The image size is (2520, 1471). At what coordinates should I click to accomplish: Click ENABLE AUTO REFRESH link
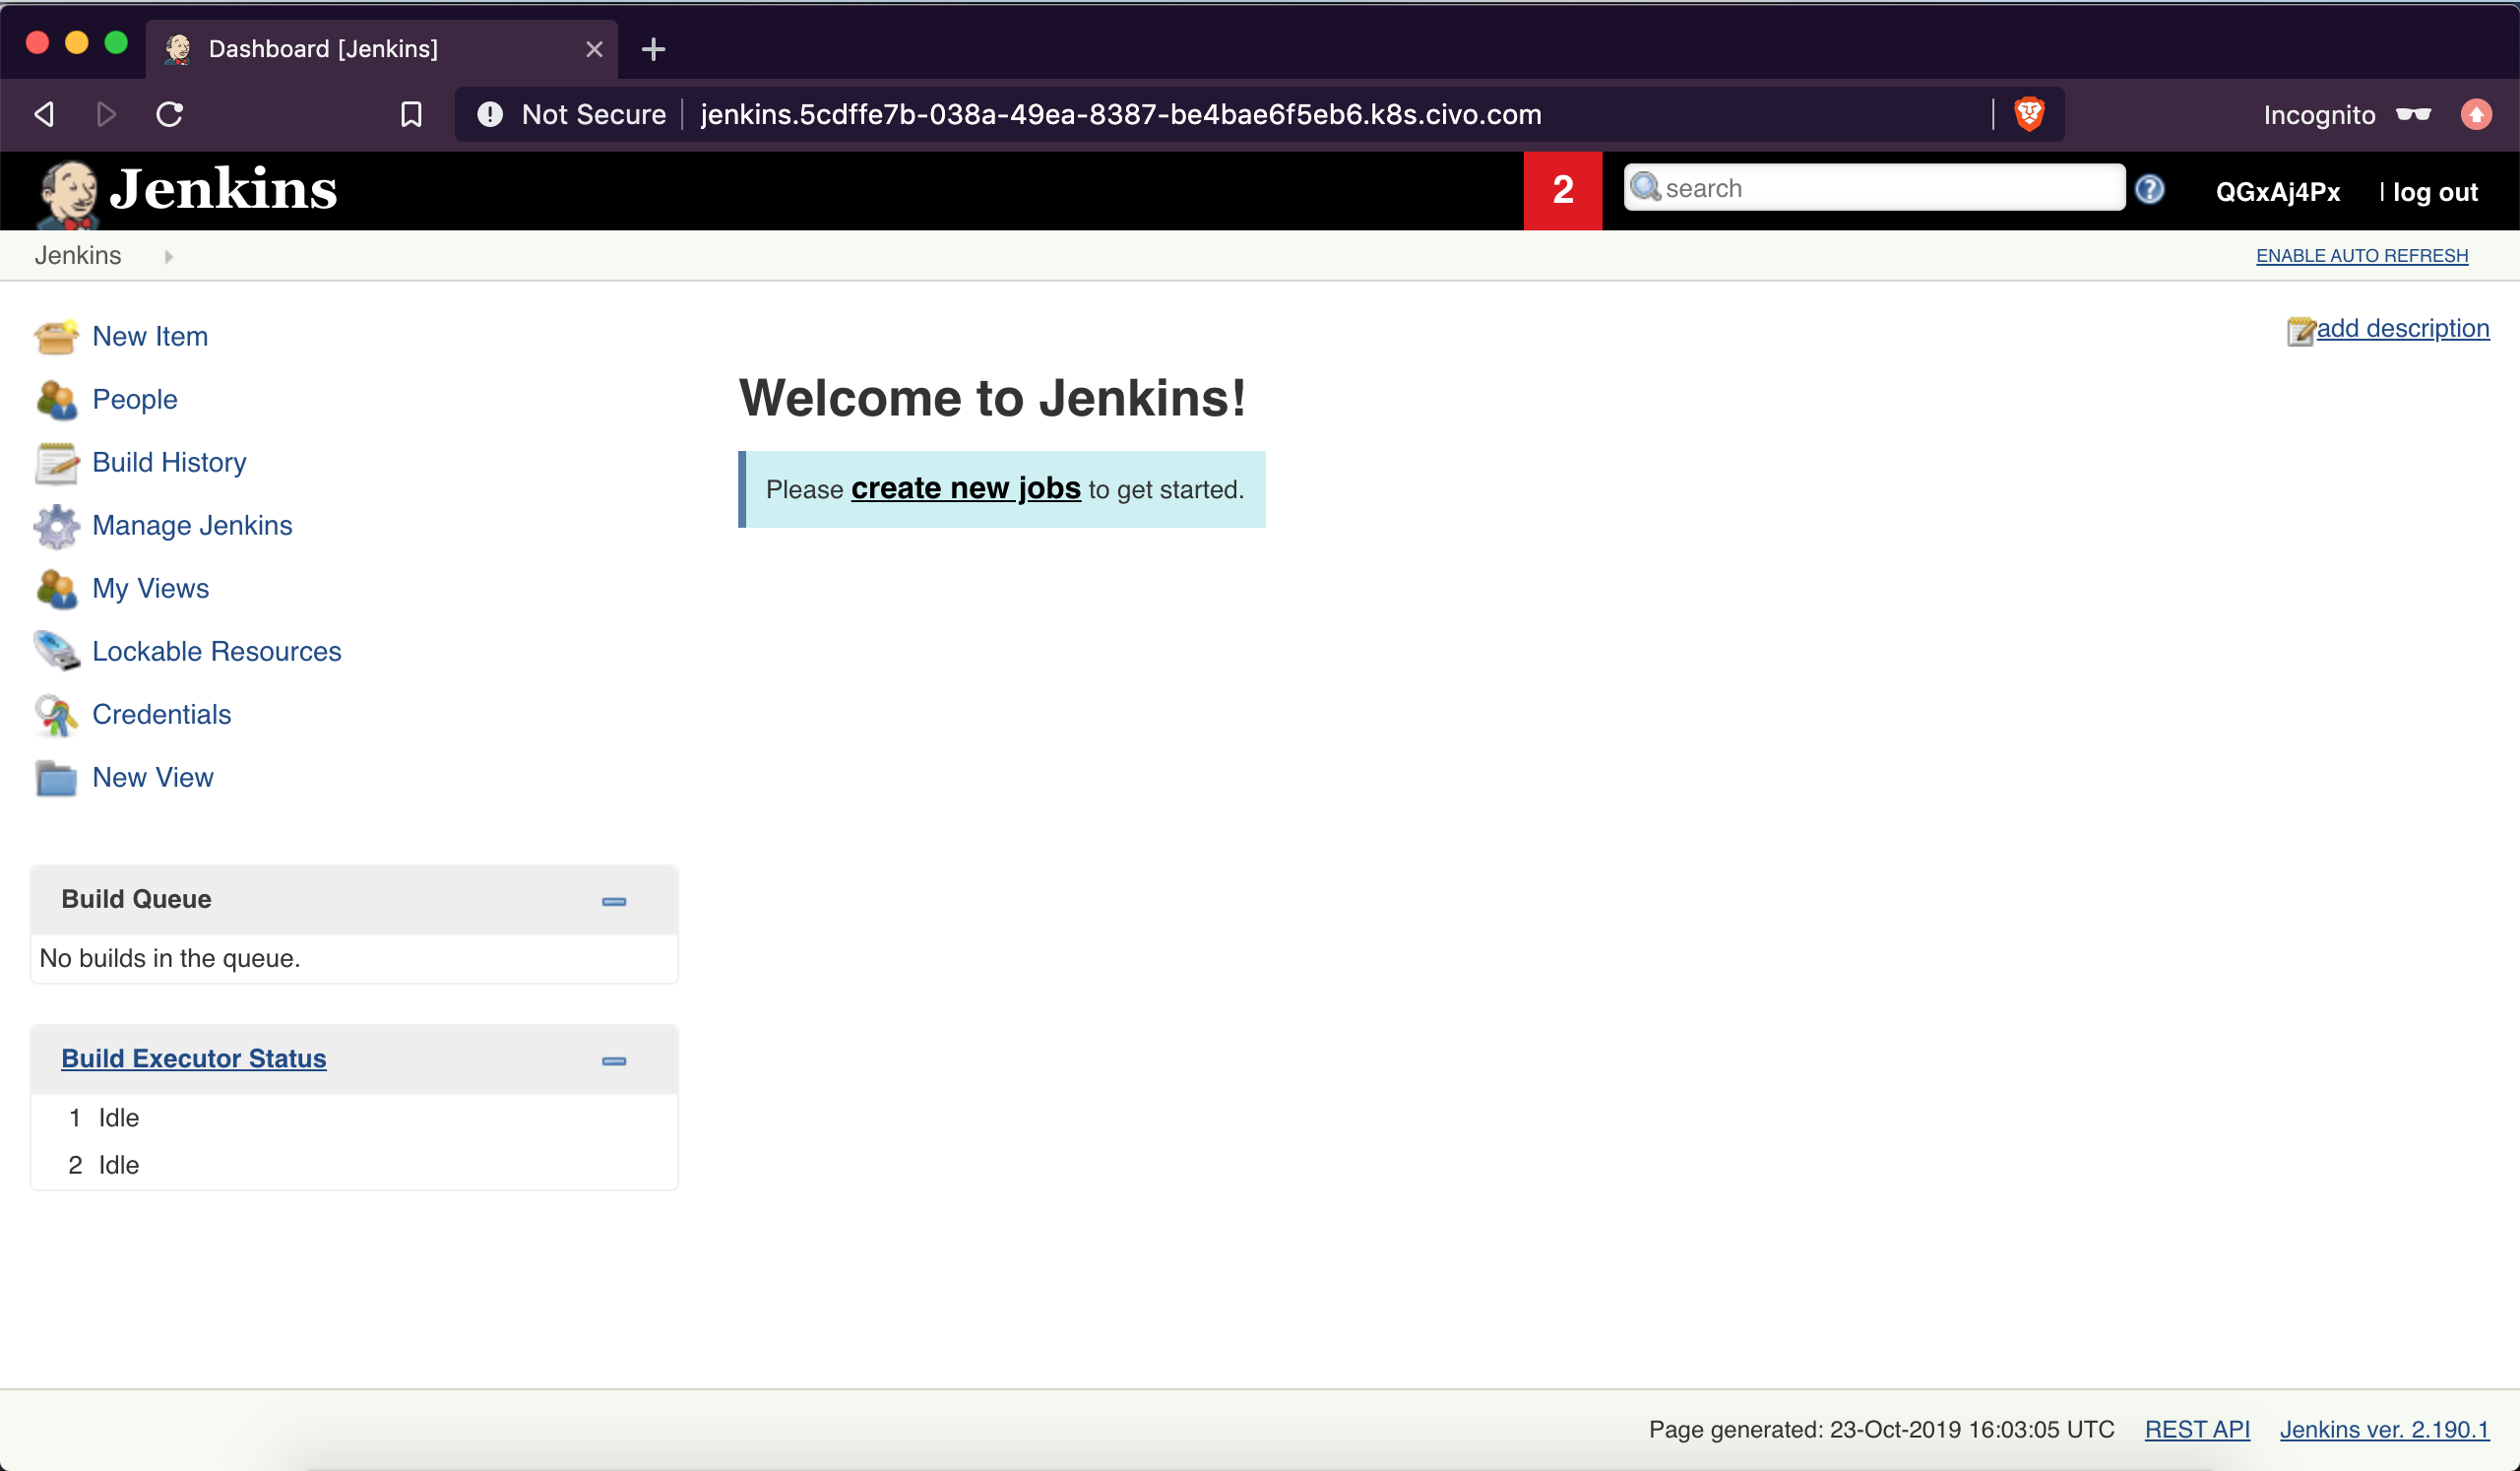point(2362,256)
